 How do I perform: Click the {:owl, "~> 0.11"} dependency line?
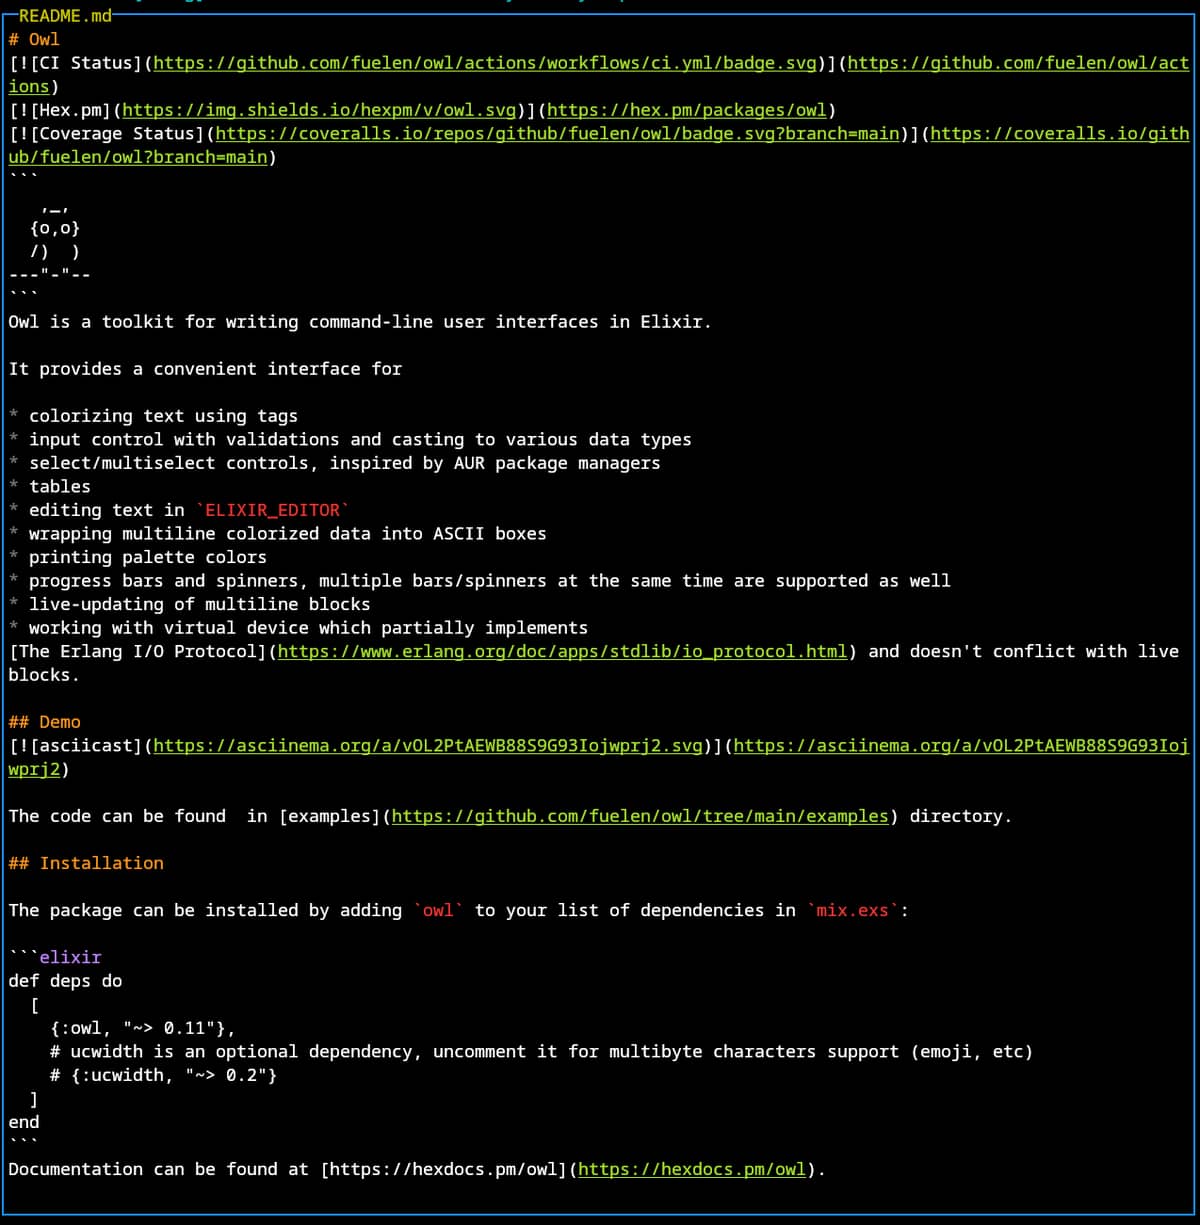142,1028
